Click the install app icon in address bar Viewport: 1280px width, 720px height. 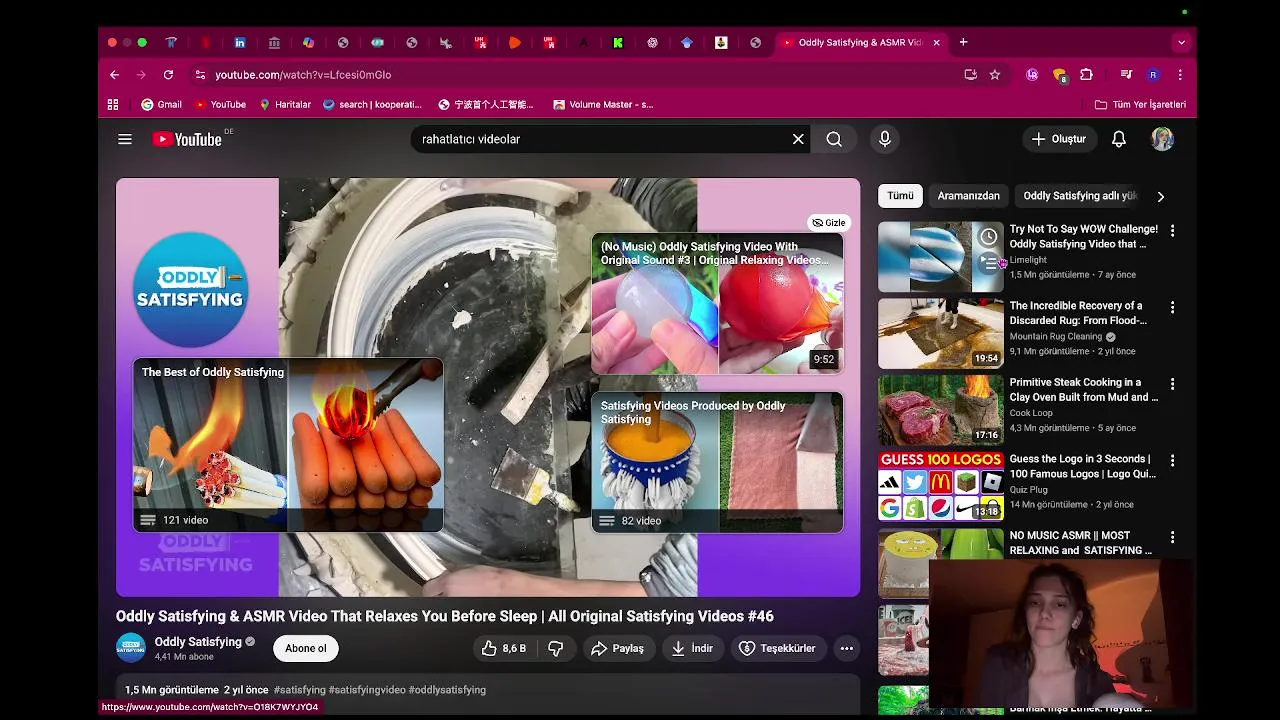970,75
